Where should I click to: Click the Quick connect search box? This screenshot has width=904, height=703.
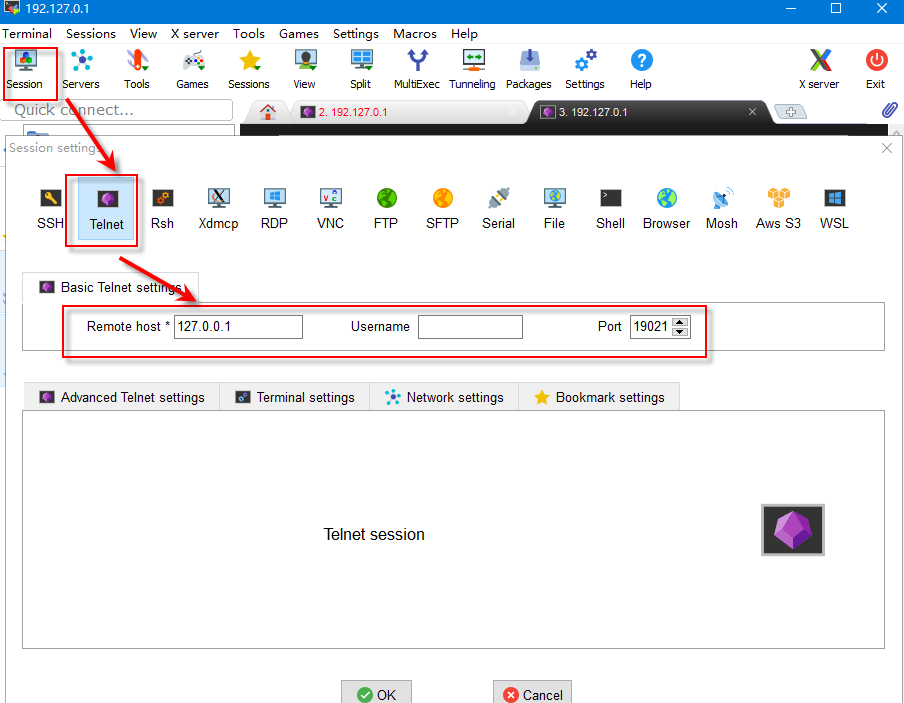(x=117, y=110)
